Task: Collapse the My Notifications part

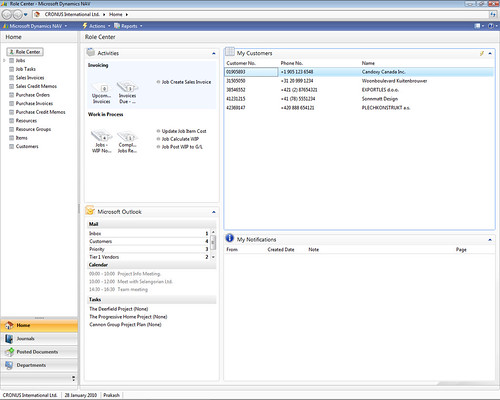Action: pos(490,240)
